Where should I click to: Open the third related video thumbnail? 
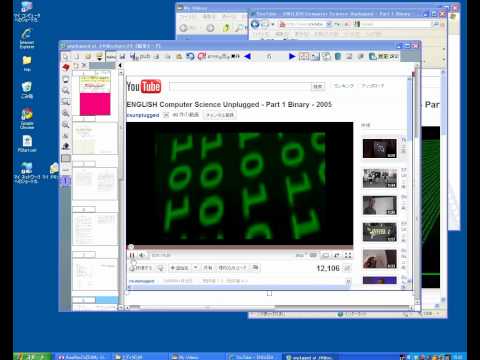pyautogui.click(x=380, y=205)
